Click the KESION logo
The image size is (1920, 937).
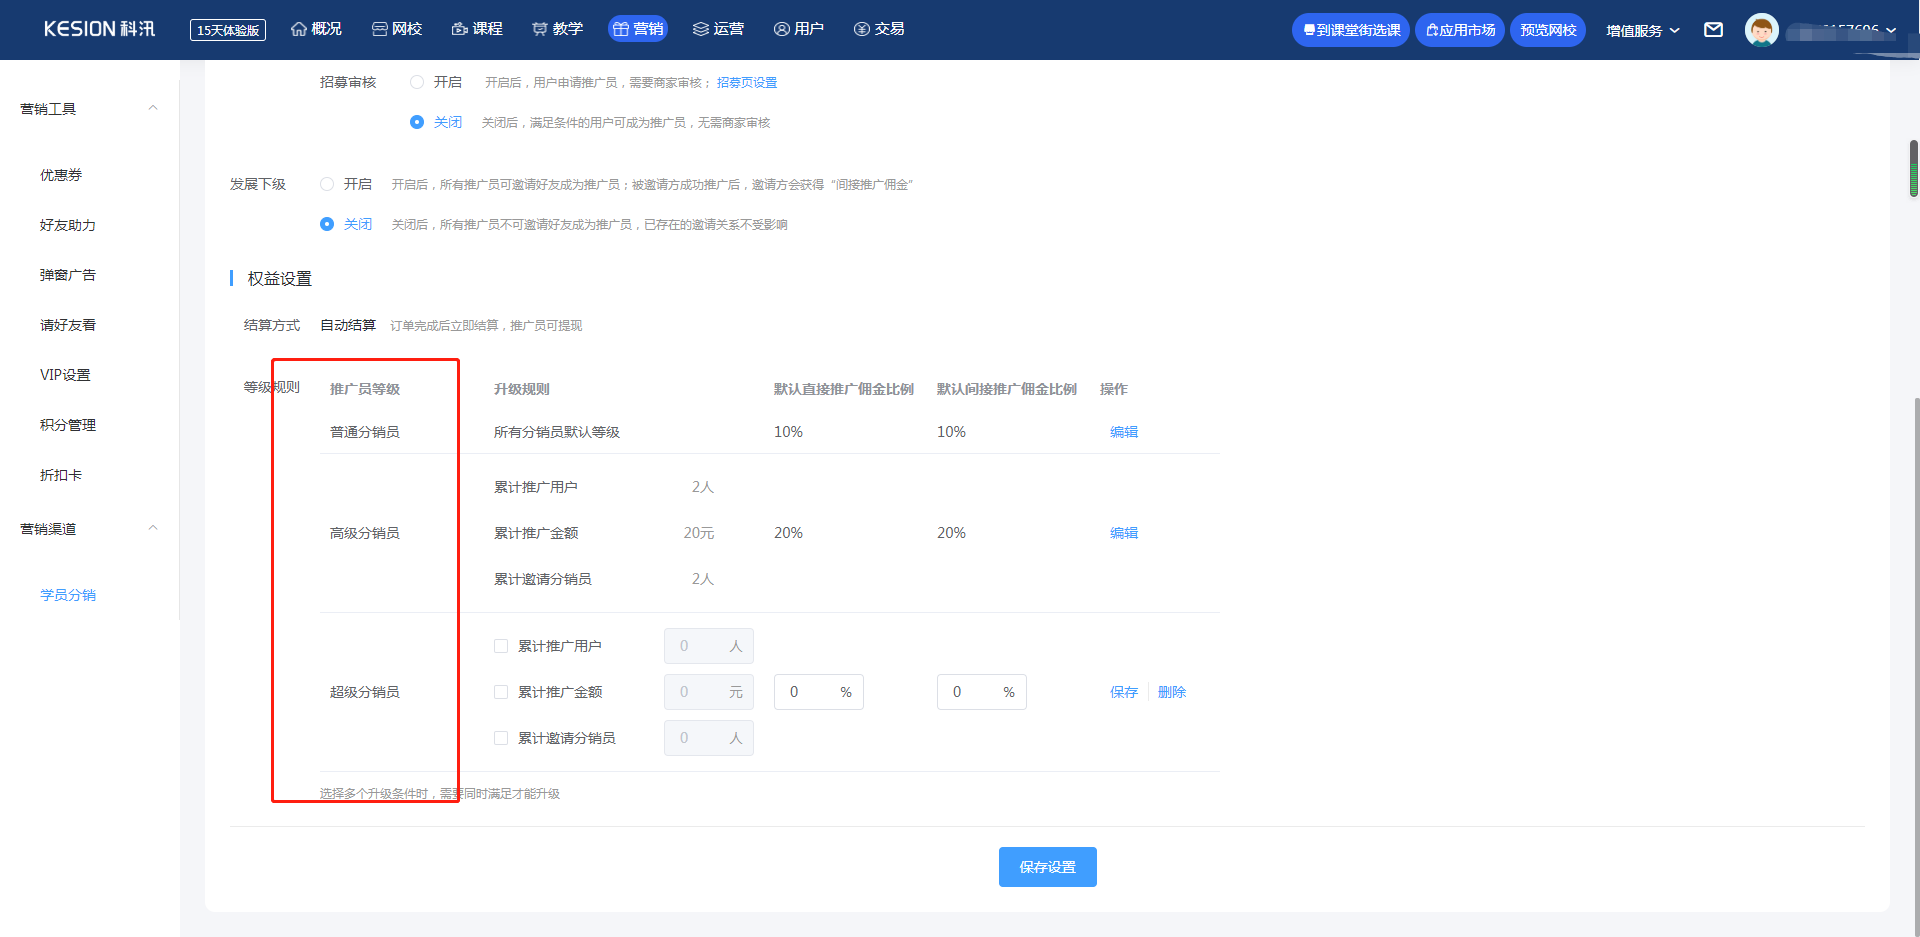point(99,29)
